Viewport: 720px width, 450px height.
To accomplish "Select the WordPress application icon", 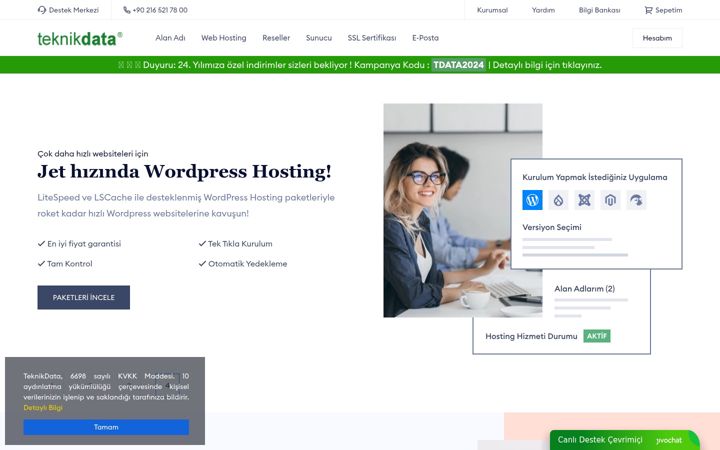I will click(532, 200).
